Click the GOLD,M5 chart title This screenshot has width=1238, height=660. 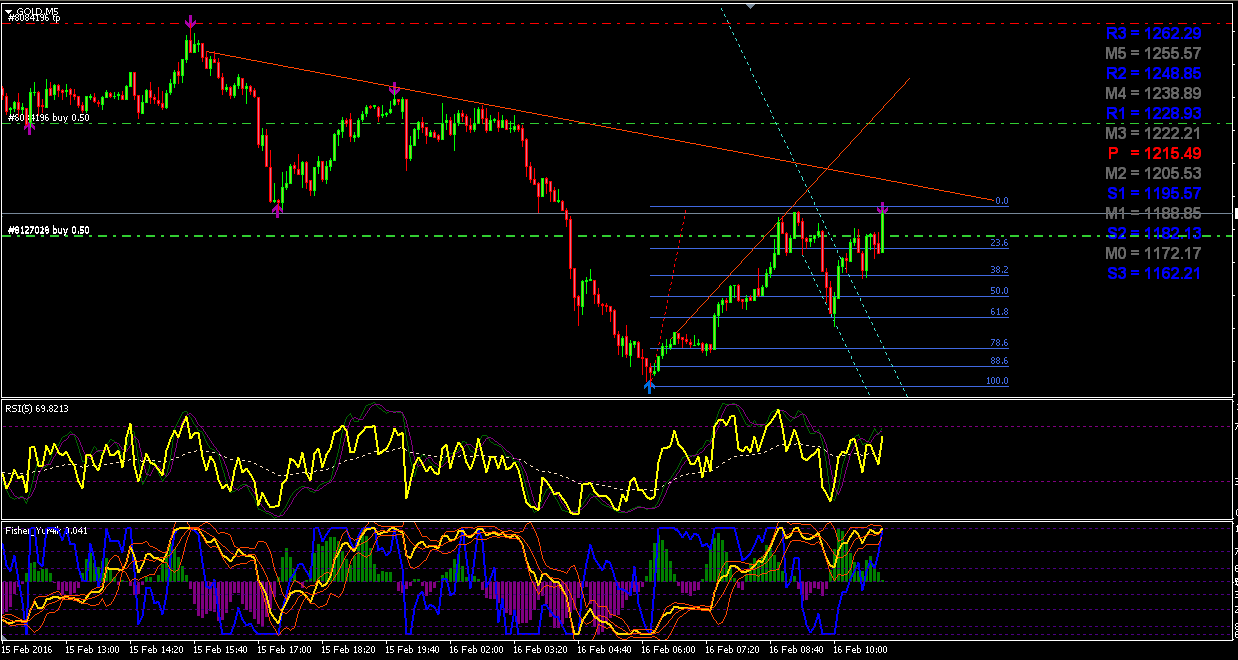click(35, 11)
